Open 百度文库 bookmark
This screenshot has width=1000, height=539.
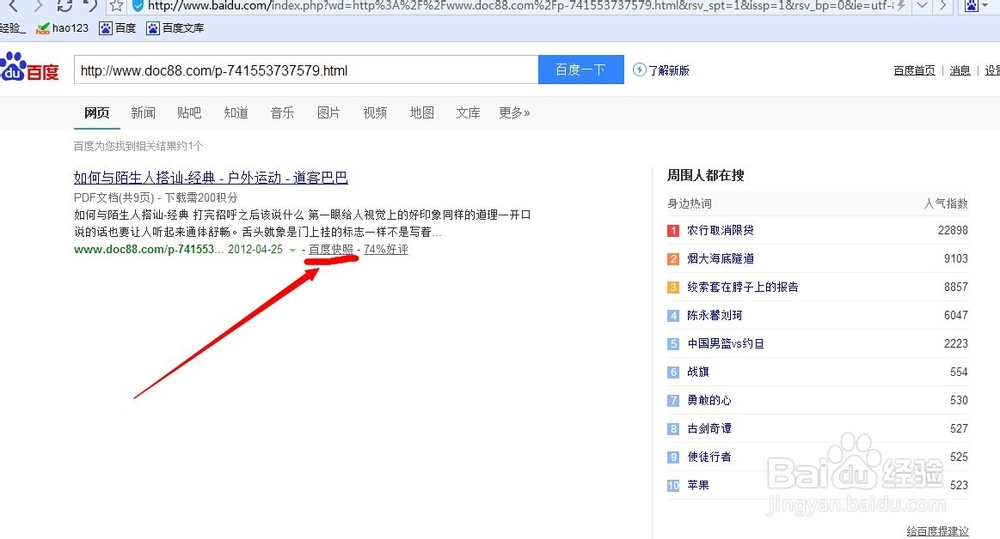(x=175, y=28)
